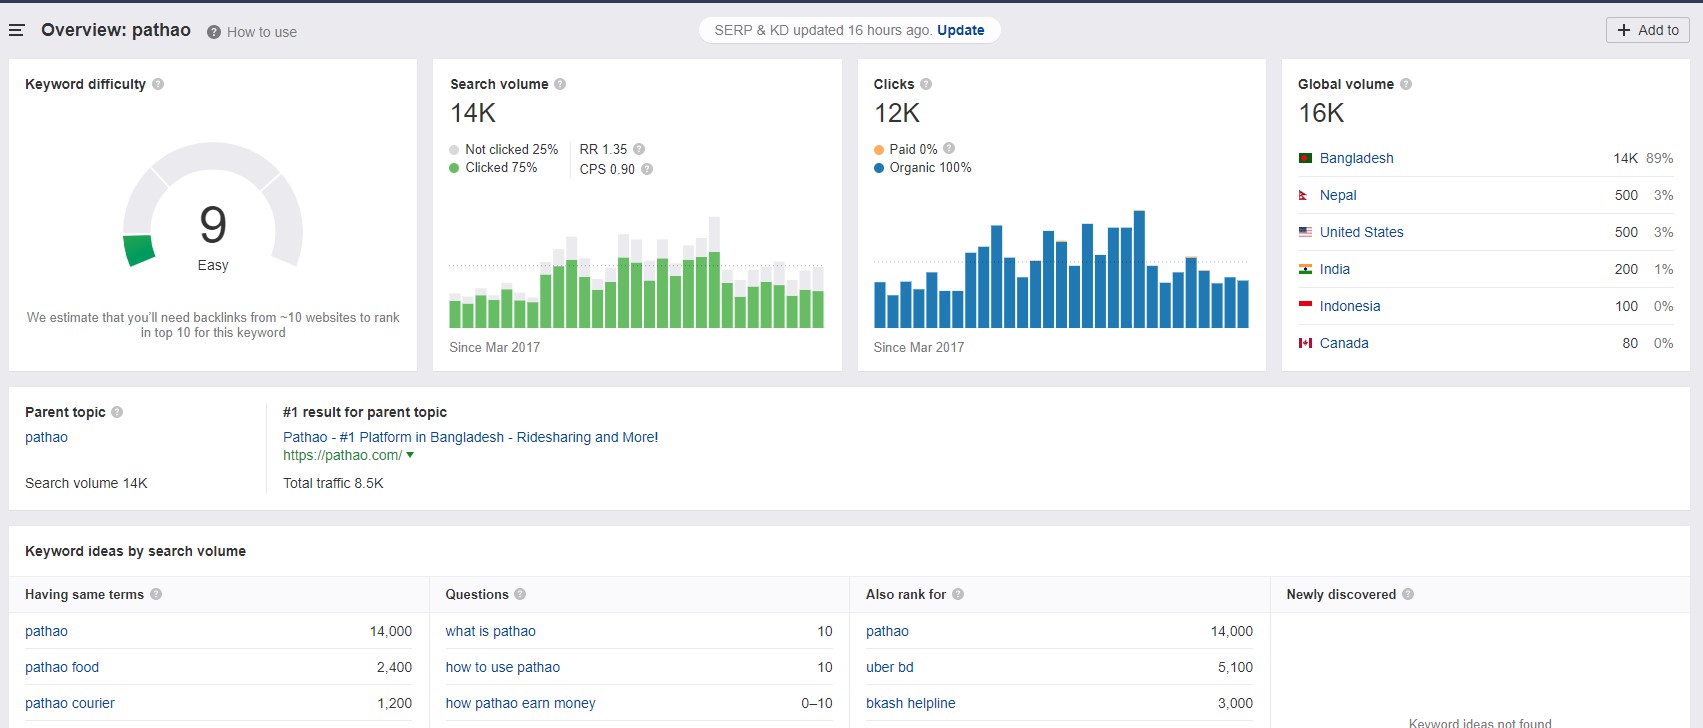Click the plus icon in Add to
Image resolution: width=1703 pixels, height=728 pixels.
pos(1624,30)
